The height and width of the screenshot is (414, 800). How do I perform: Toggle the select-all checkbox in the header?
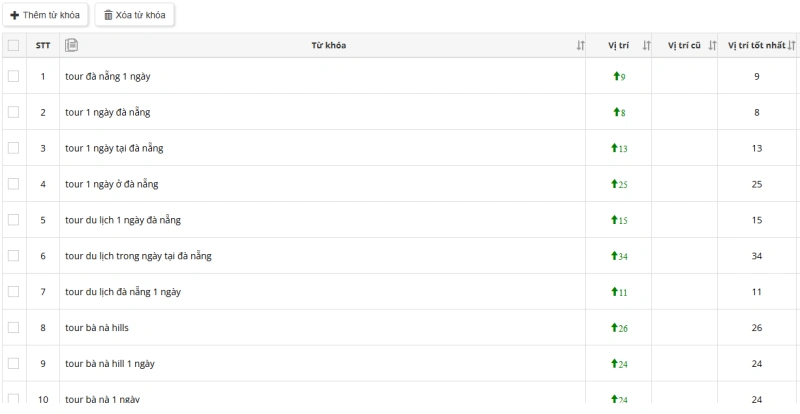pos(13,45)
